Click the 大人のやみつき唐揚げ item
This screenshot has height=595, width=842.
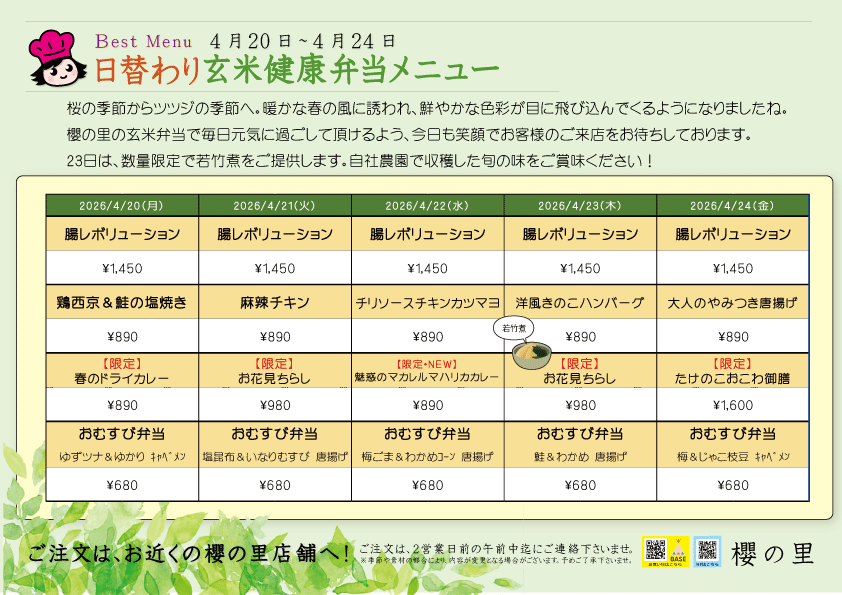pyautogui.click(x=733, y=302)
